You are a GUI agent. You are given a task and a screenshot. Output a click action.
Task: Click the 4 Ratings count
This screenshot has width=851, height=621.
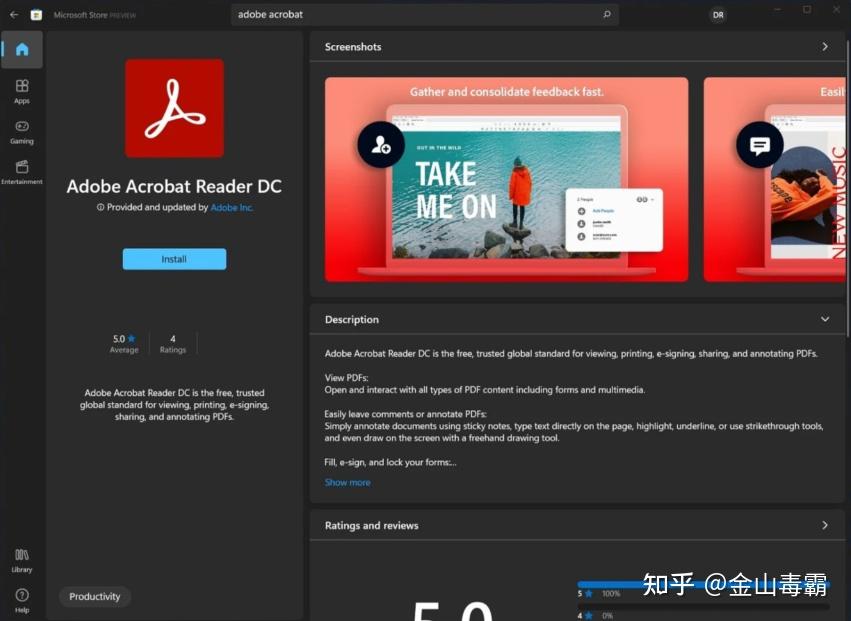coord(173,344)
